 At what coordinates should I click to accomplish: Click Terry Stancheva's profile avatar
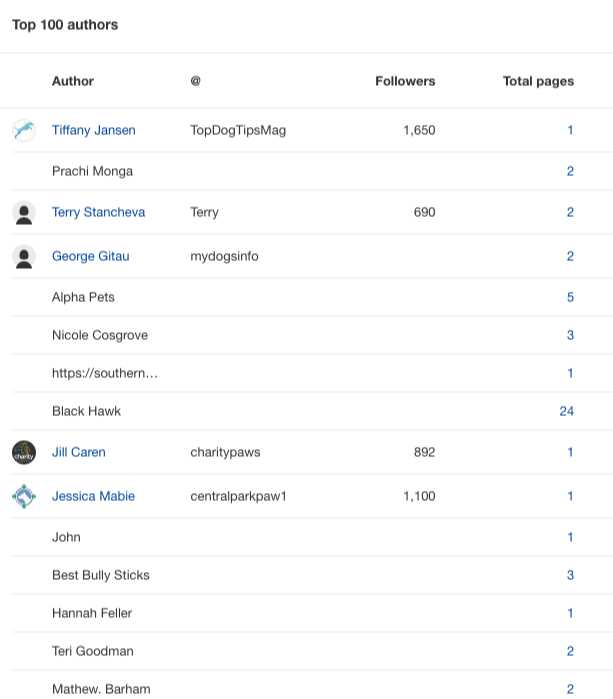click(24, 212)
